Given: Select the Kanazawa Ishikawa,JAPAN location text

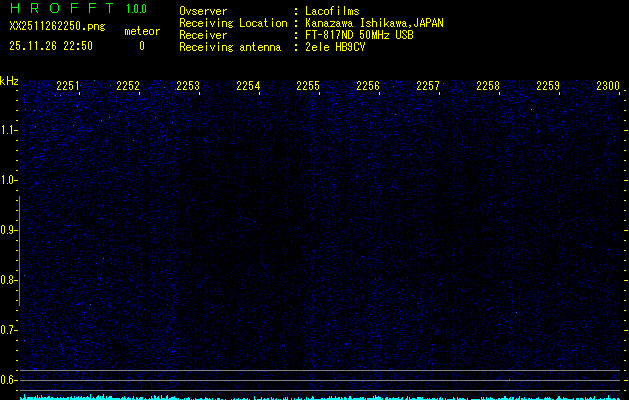Looking at the screenshot, I should coord(374,23).
